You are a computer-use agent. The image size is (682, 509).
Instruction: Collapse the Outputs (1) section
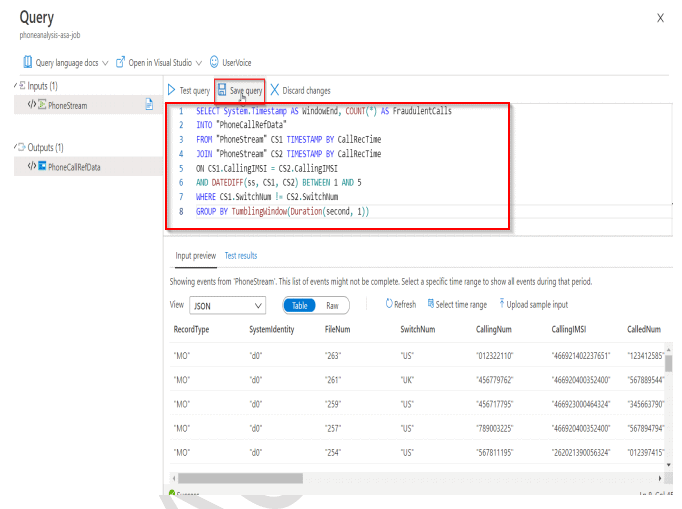[16, 147]
